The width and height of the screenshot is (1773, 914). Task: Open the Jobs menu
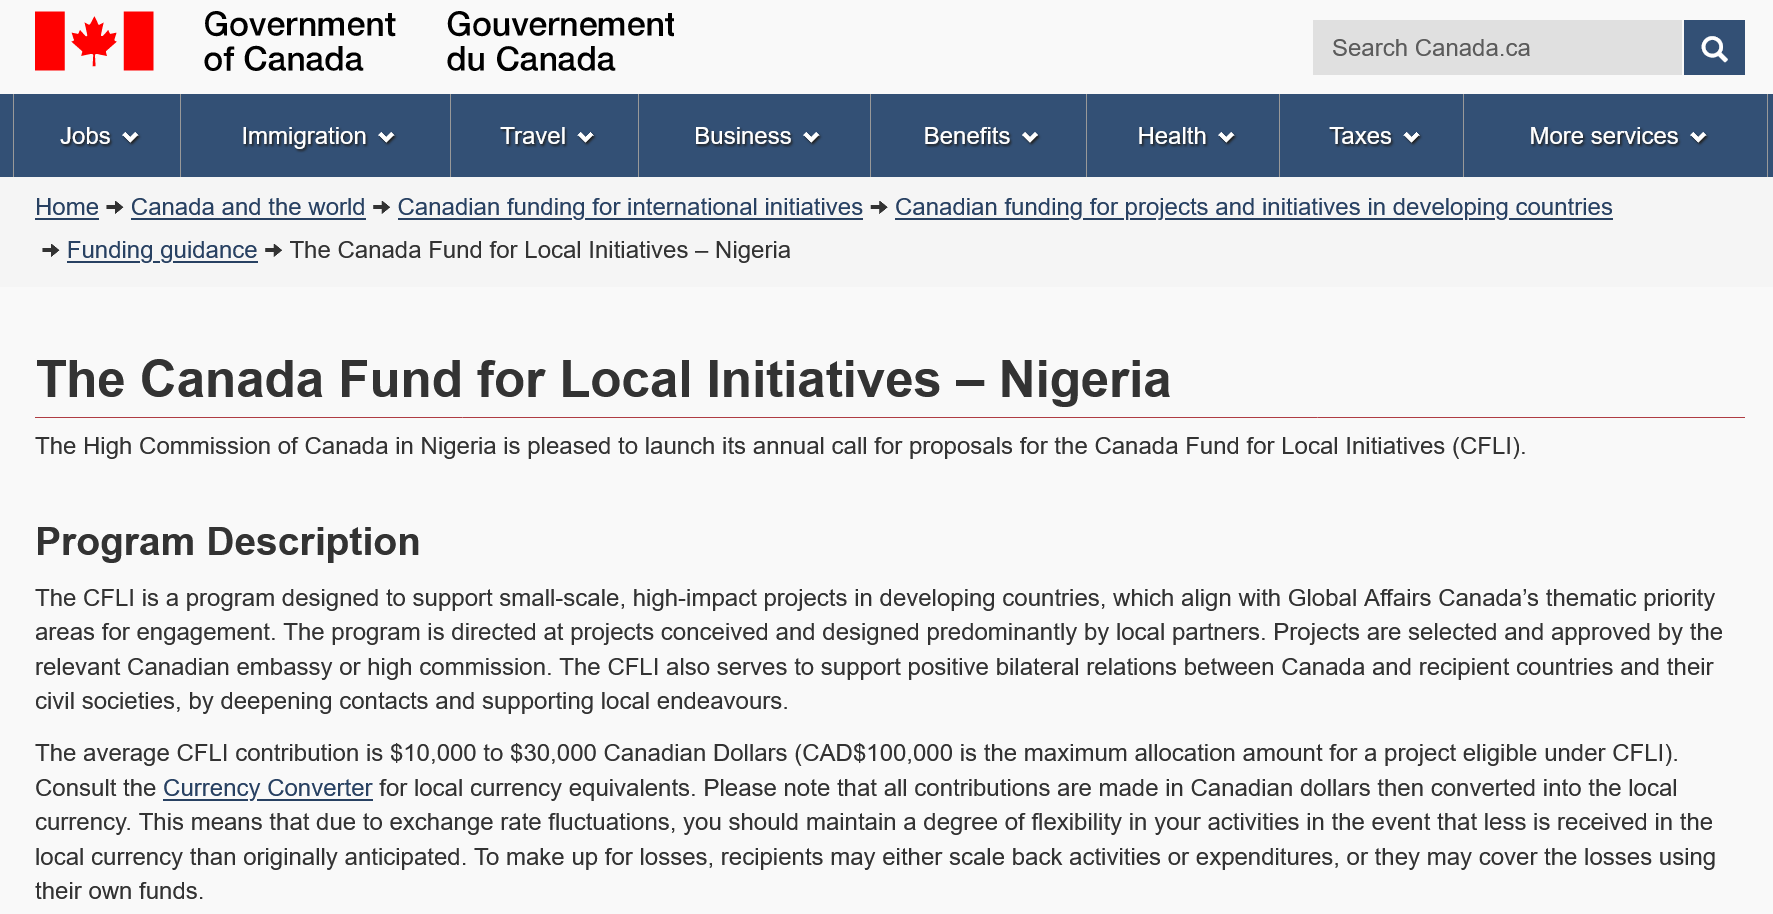tap(98, 136)
